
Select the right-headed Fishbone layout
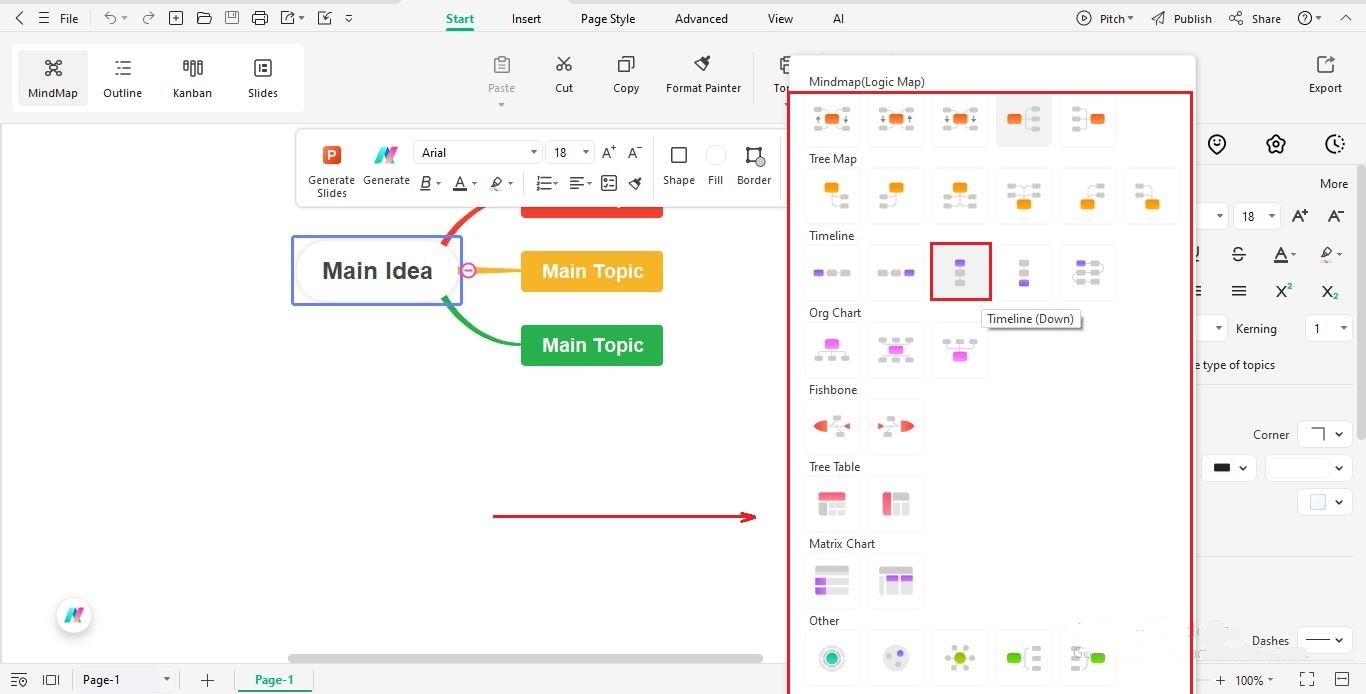click(896, 426)
